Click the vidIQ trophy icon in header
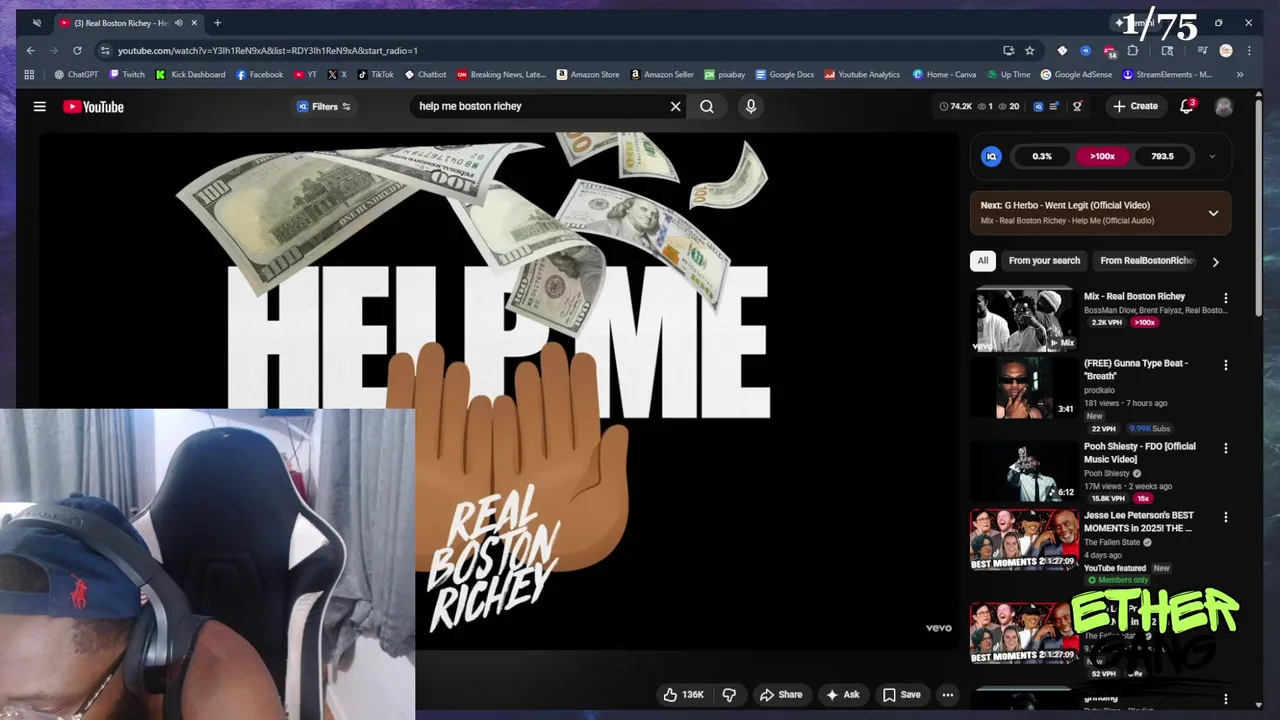Screen dimensions: 1280x720 [1077, 106]
